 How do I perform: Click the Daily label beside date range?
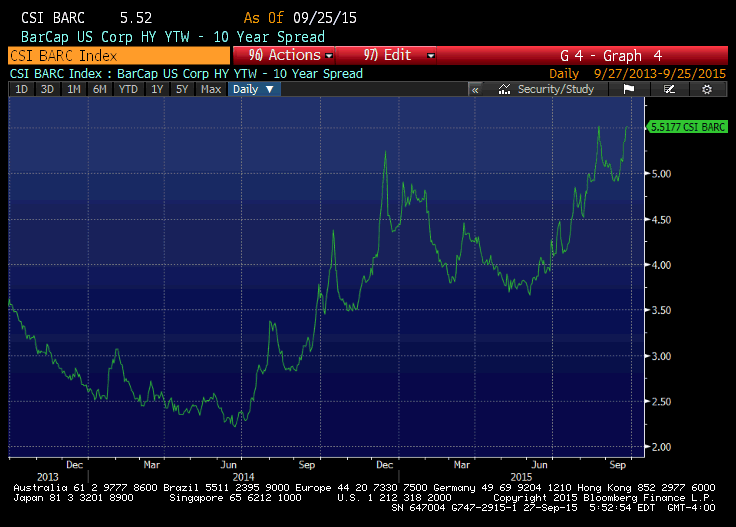(564, 74)
